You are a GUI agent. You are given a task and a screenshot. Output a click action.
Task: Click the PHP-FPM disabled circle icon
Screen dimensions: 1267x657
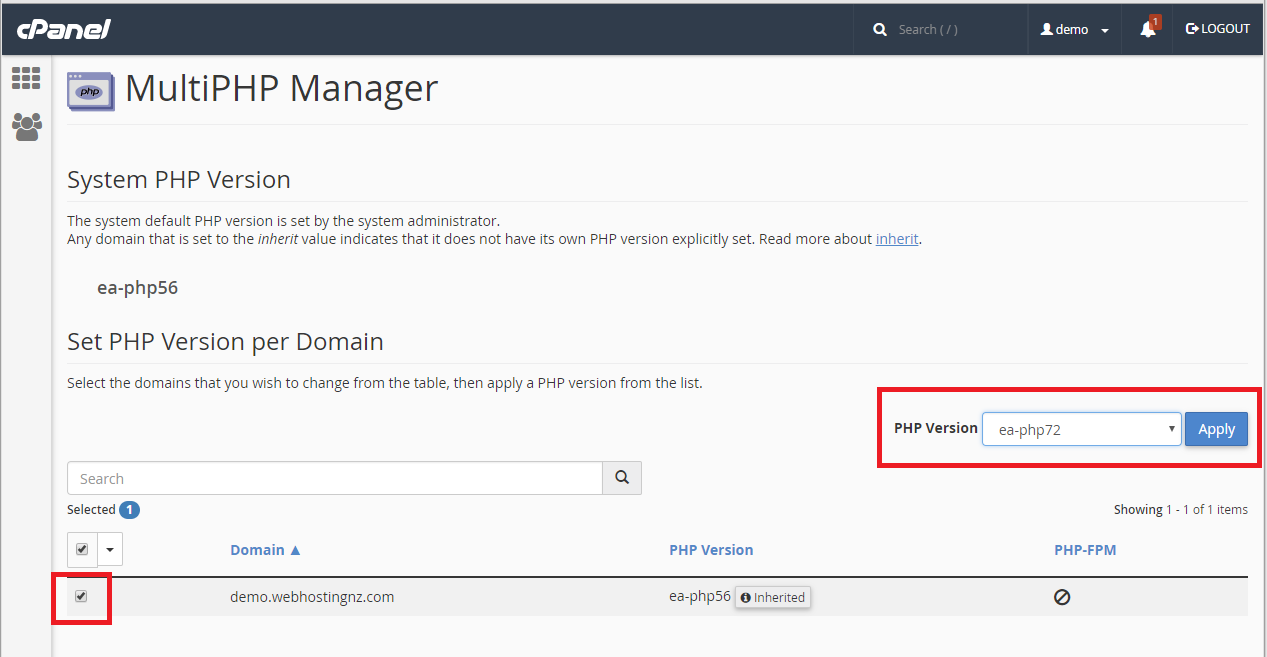pos(1062,597)
